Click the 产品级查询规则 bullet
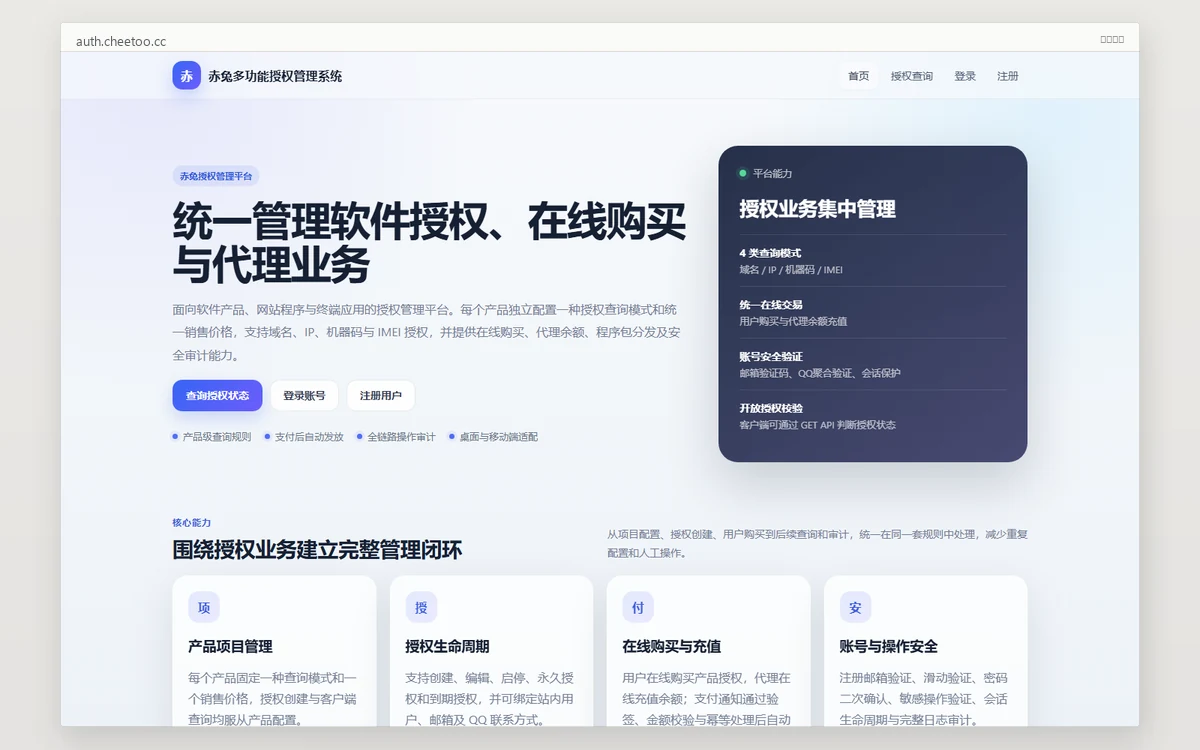 (211, 437)
